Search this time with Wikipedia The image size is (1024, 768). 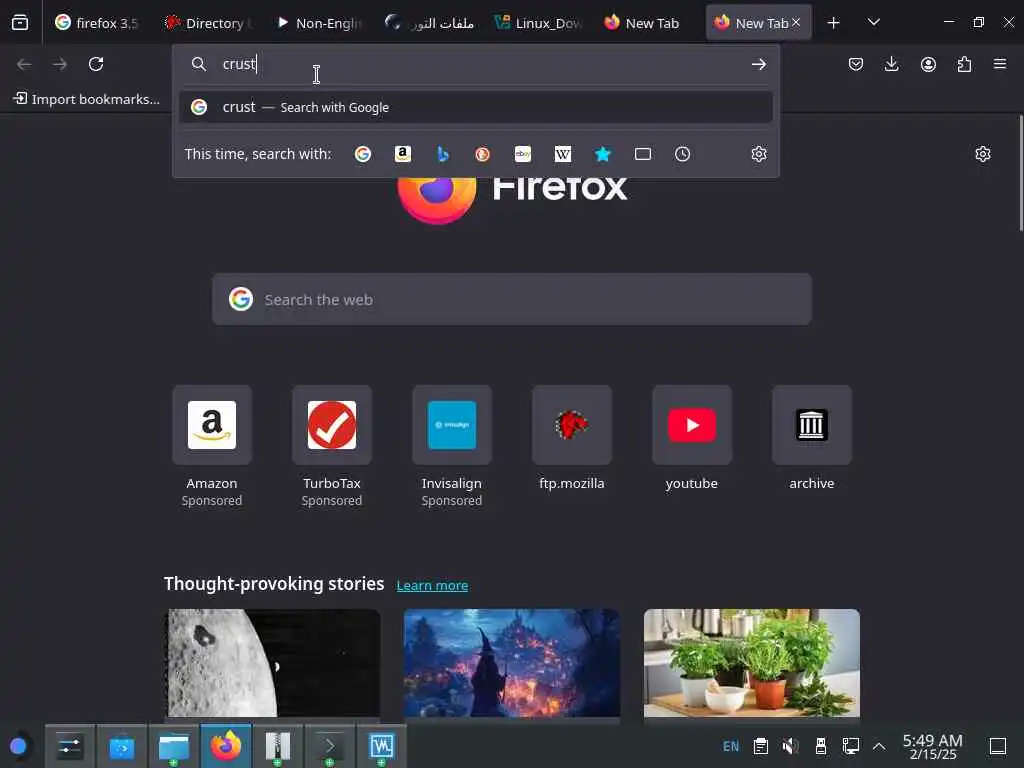pos(563,154)
